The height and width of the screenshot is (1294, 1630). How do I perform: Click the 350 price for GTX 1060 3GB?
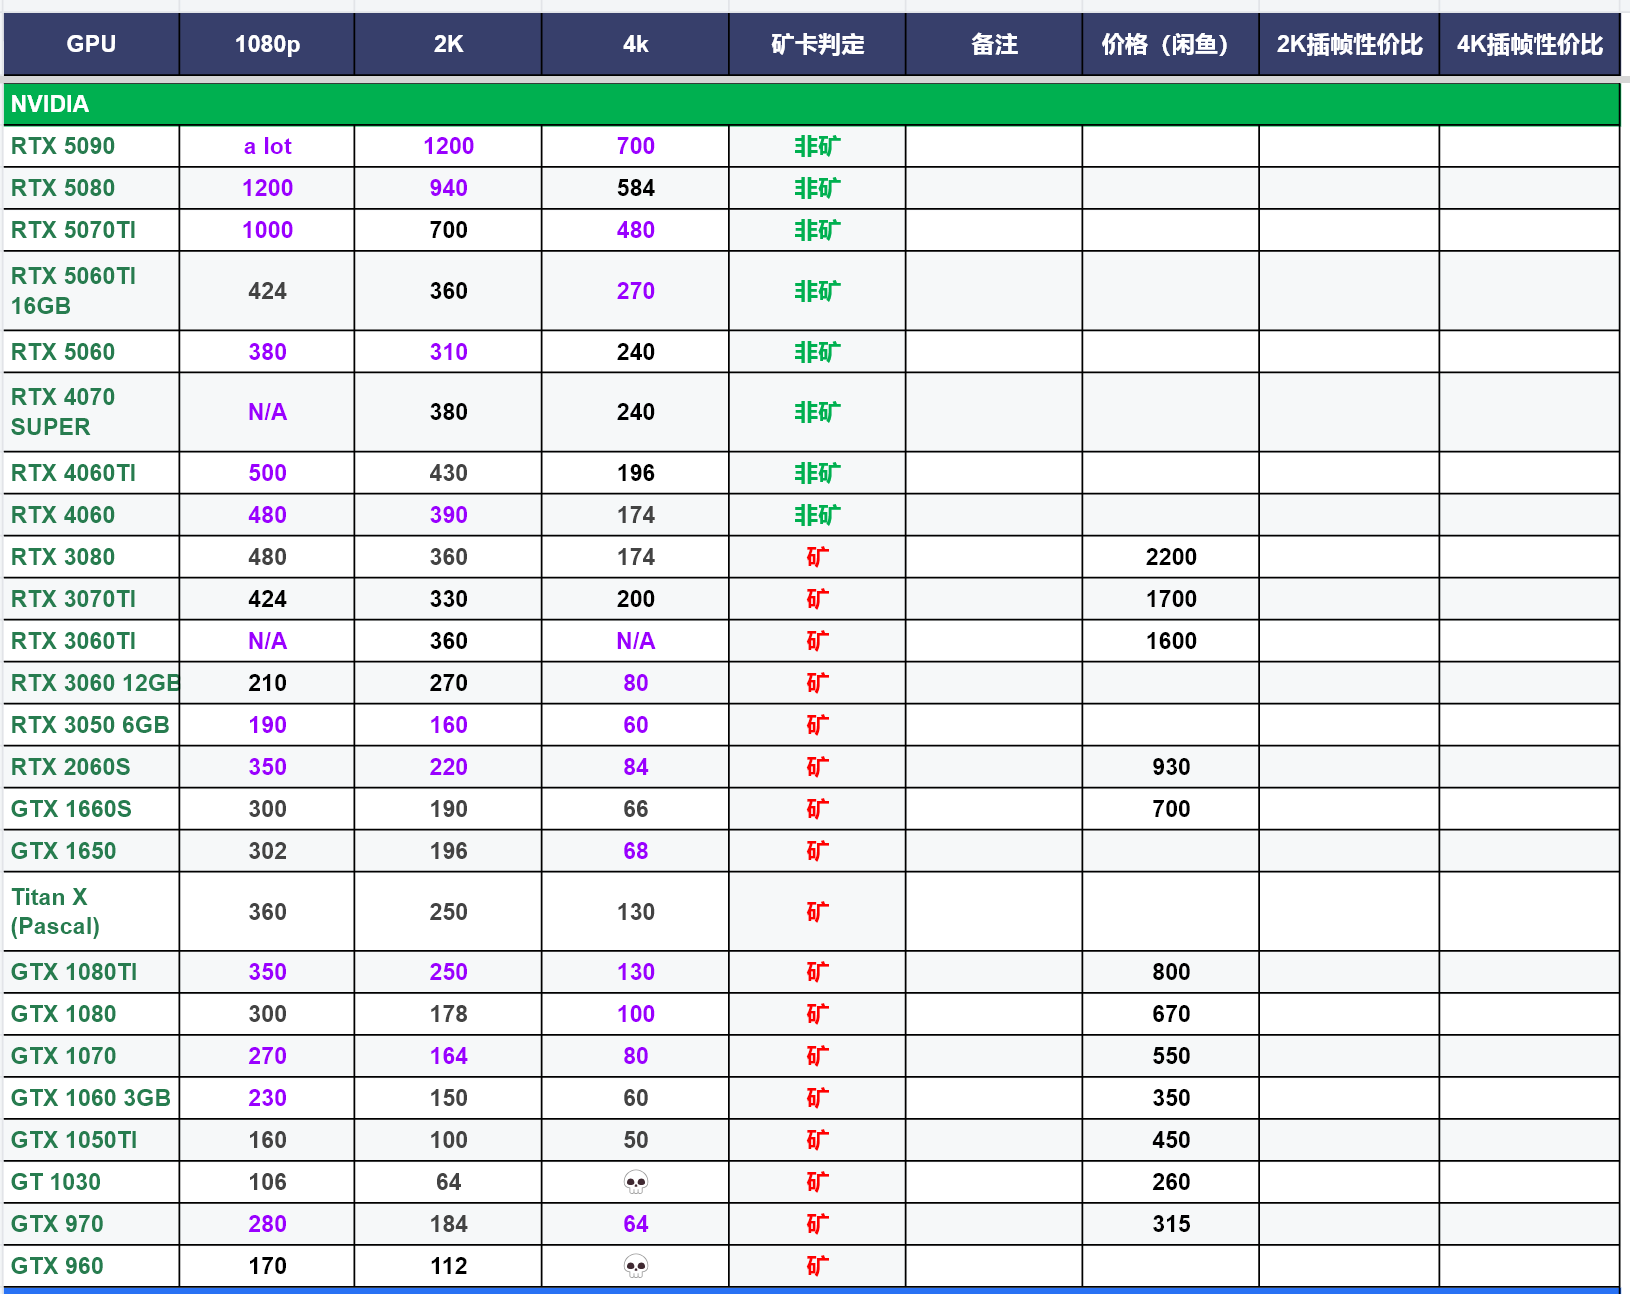(x=1171, y=1098)
